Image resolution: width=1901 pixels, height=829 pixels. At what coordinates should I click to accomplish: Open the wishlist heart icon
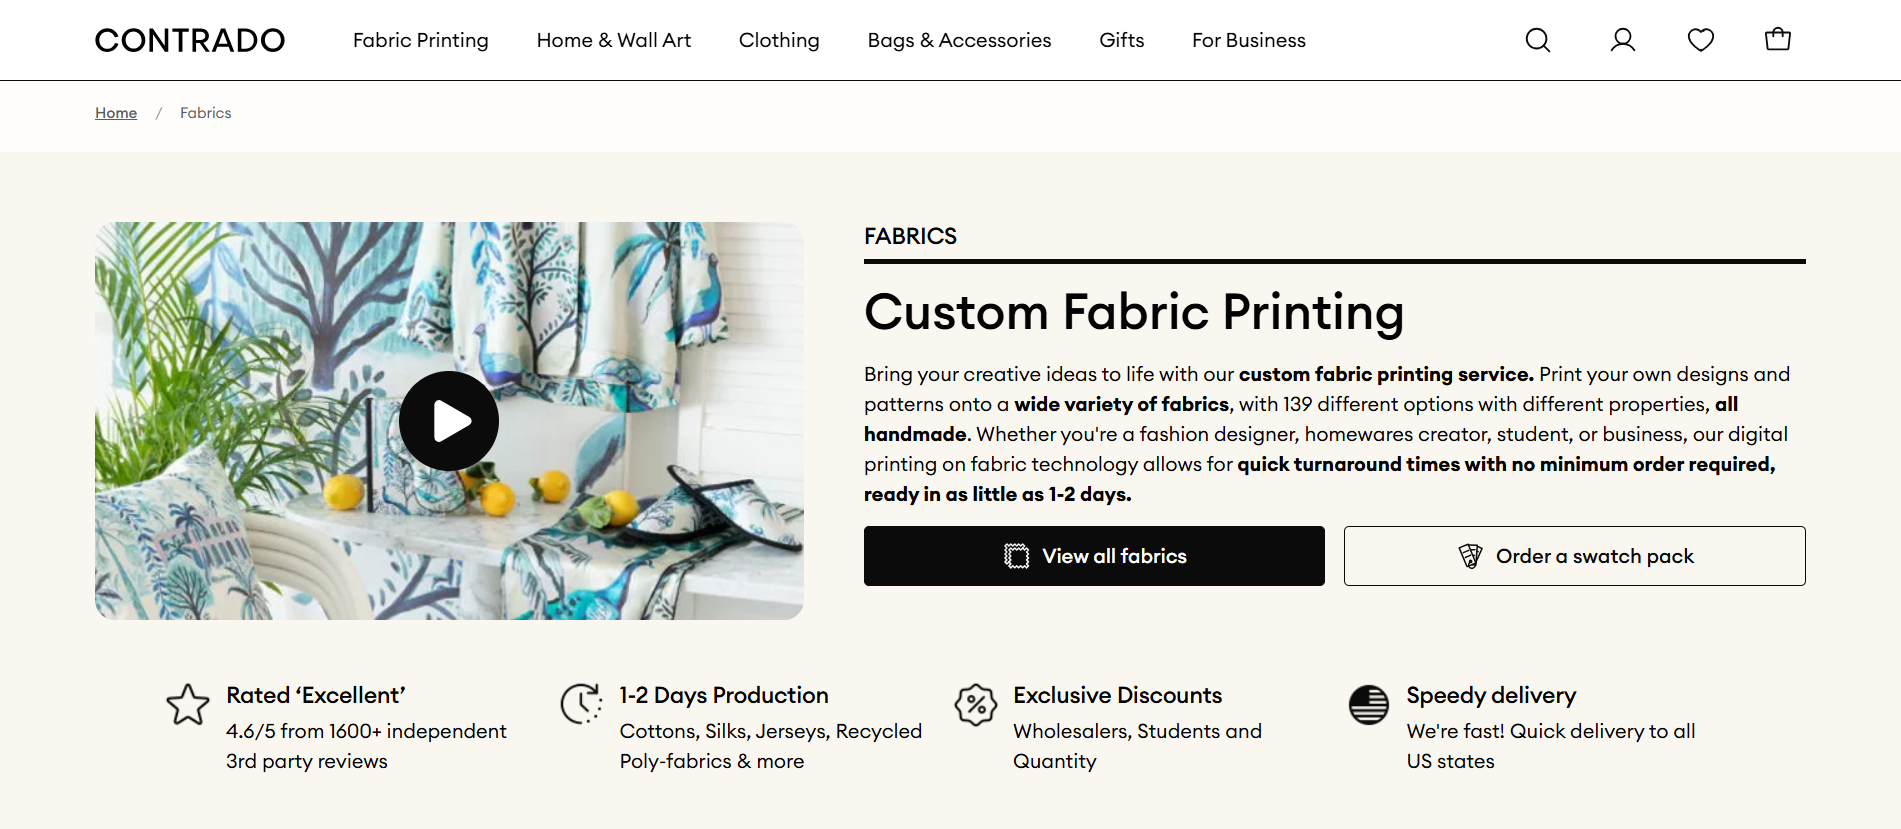pyautogui.click(x=1700, y=40)
